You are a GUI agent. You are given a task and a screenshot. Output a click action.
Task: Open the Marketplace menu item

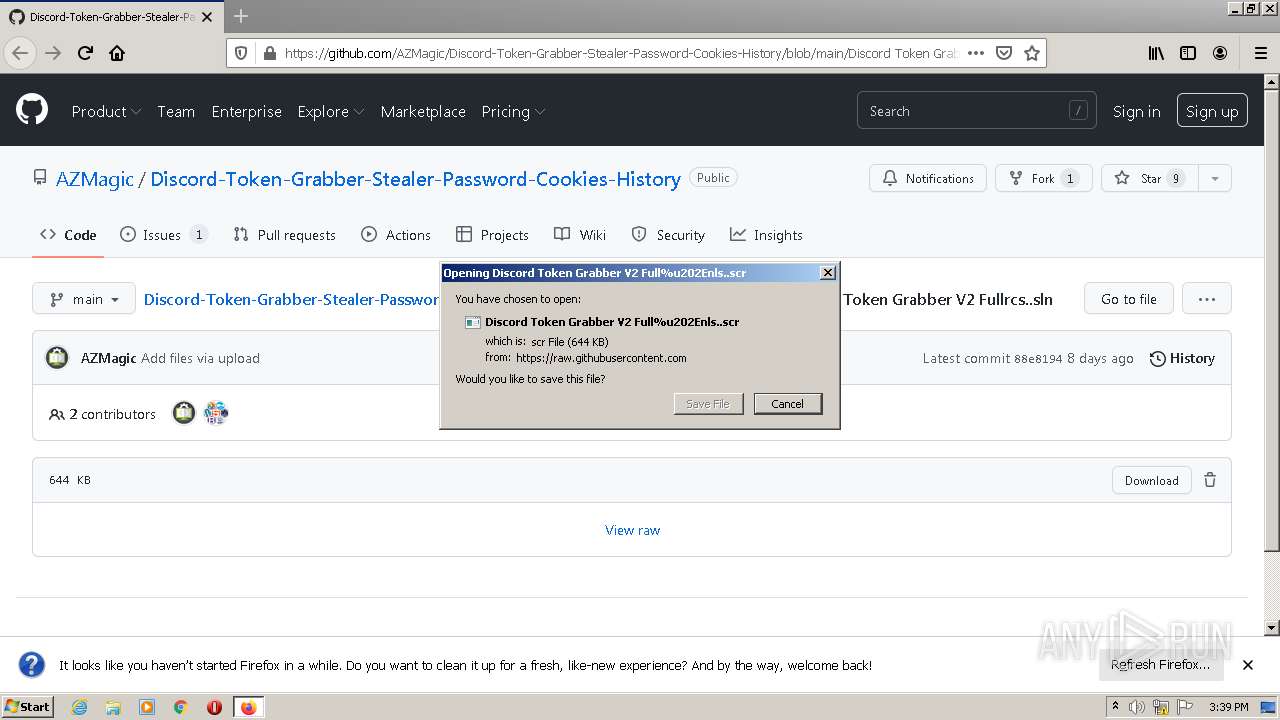tap(423, 111)
